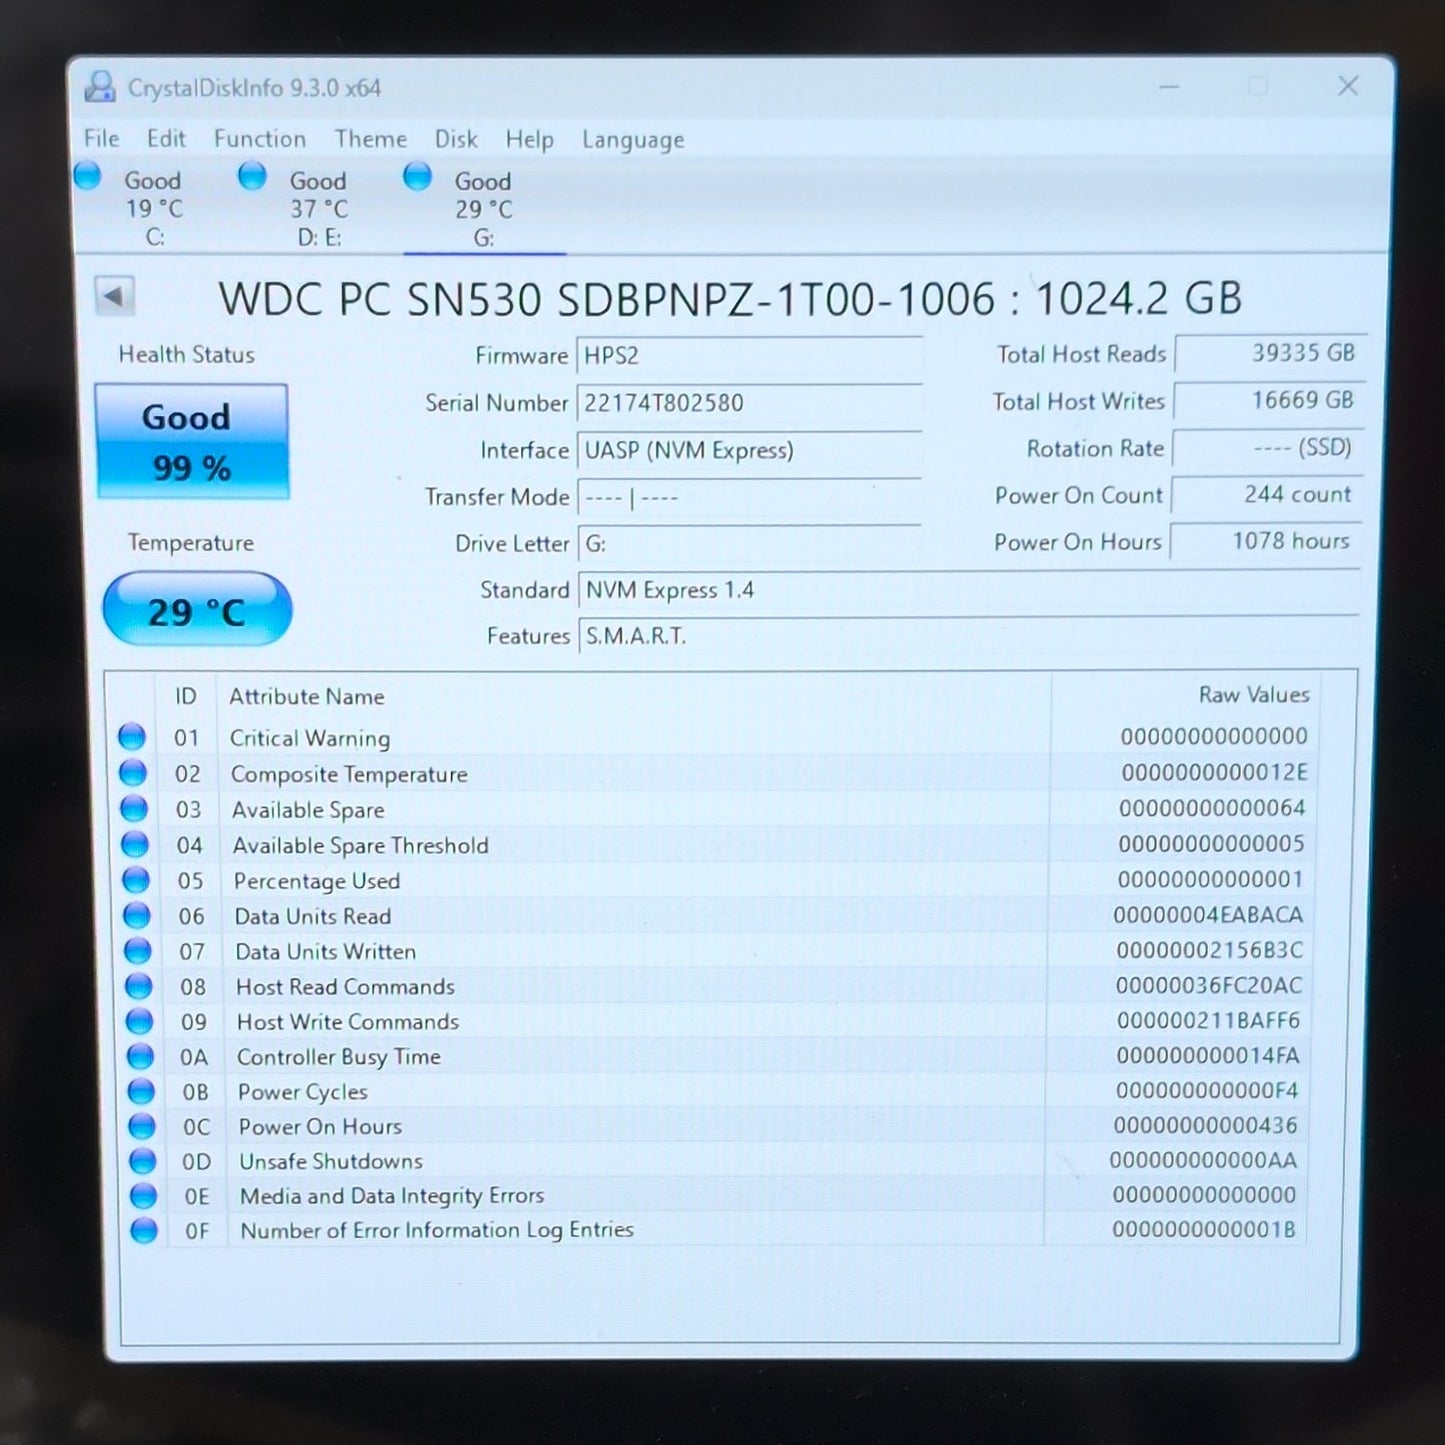Click status orb for Data Units Read

pyautogui.click(x=137, y=916)
